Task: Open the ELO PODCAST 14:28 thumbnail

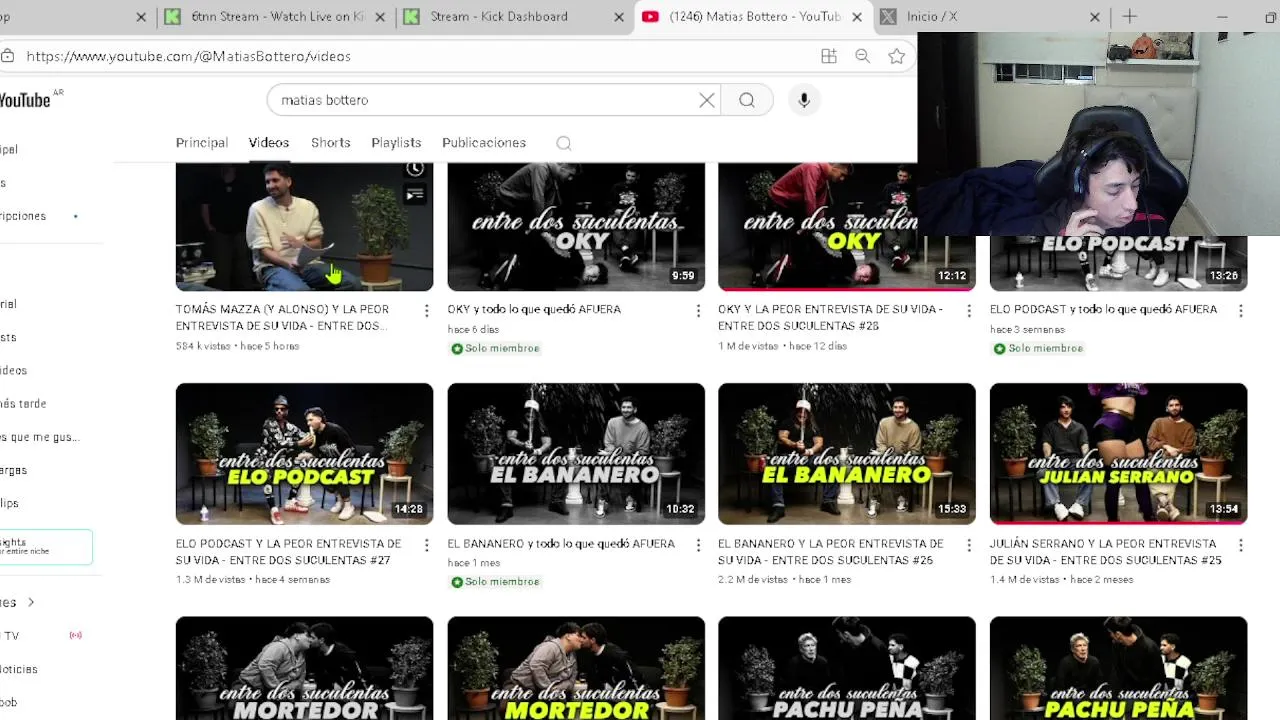Action: tap(304, 454)
